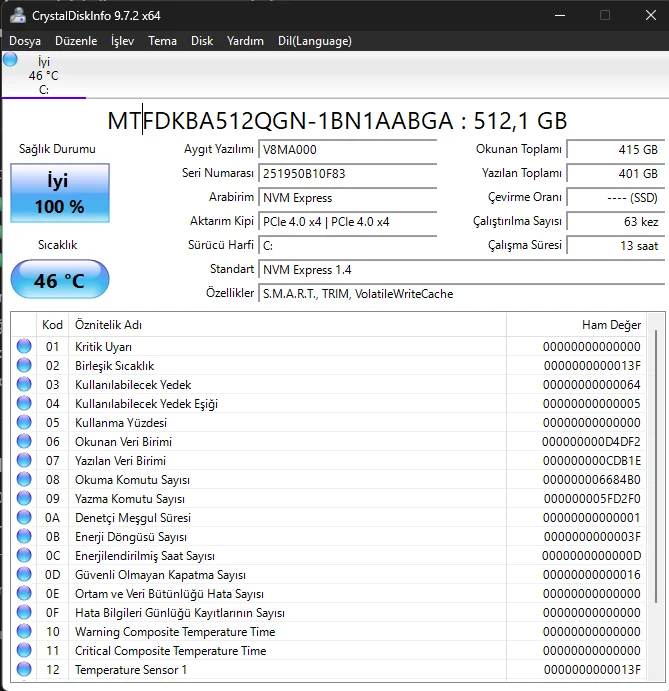Viewport: 669px width, 691px height.
Task: Click the İyi 100 % health status button
Action: tap(59, 194)
